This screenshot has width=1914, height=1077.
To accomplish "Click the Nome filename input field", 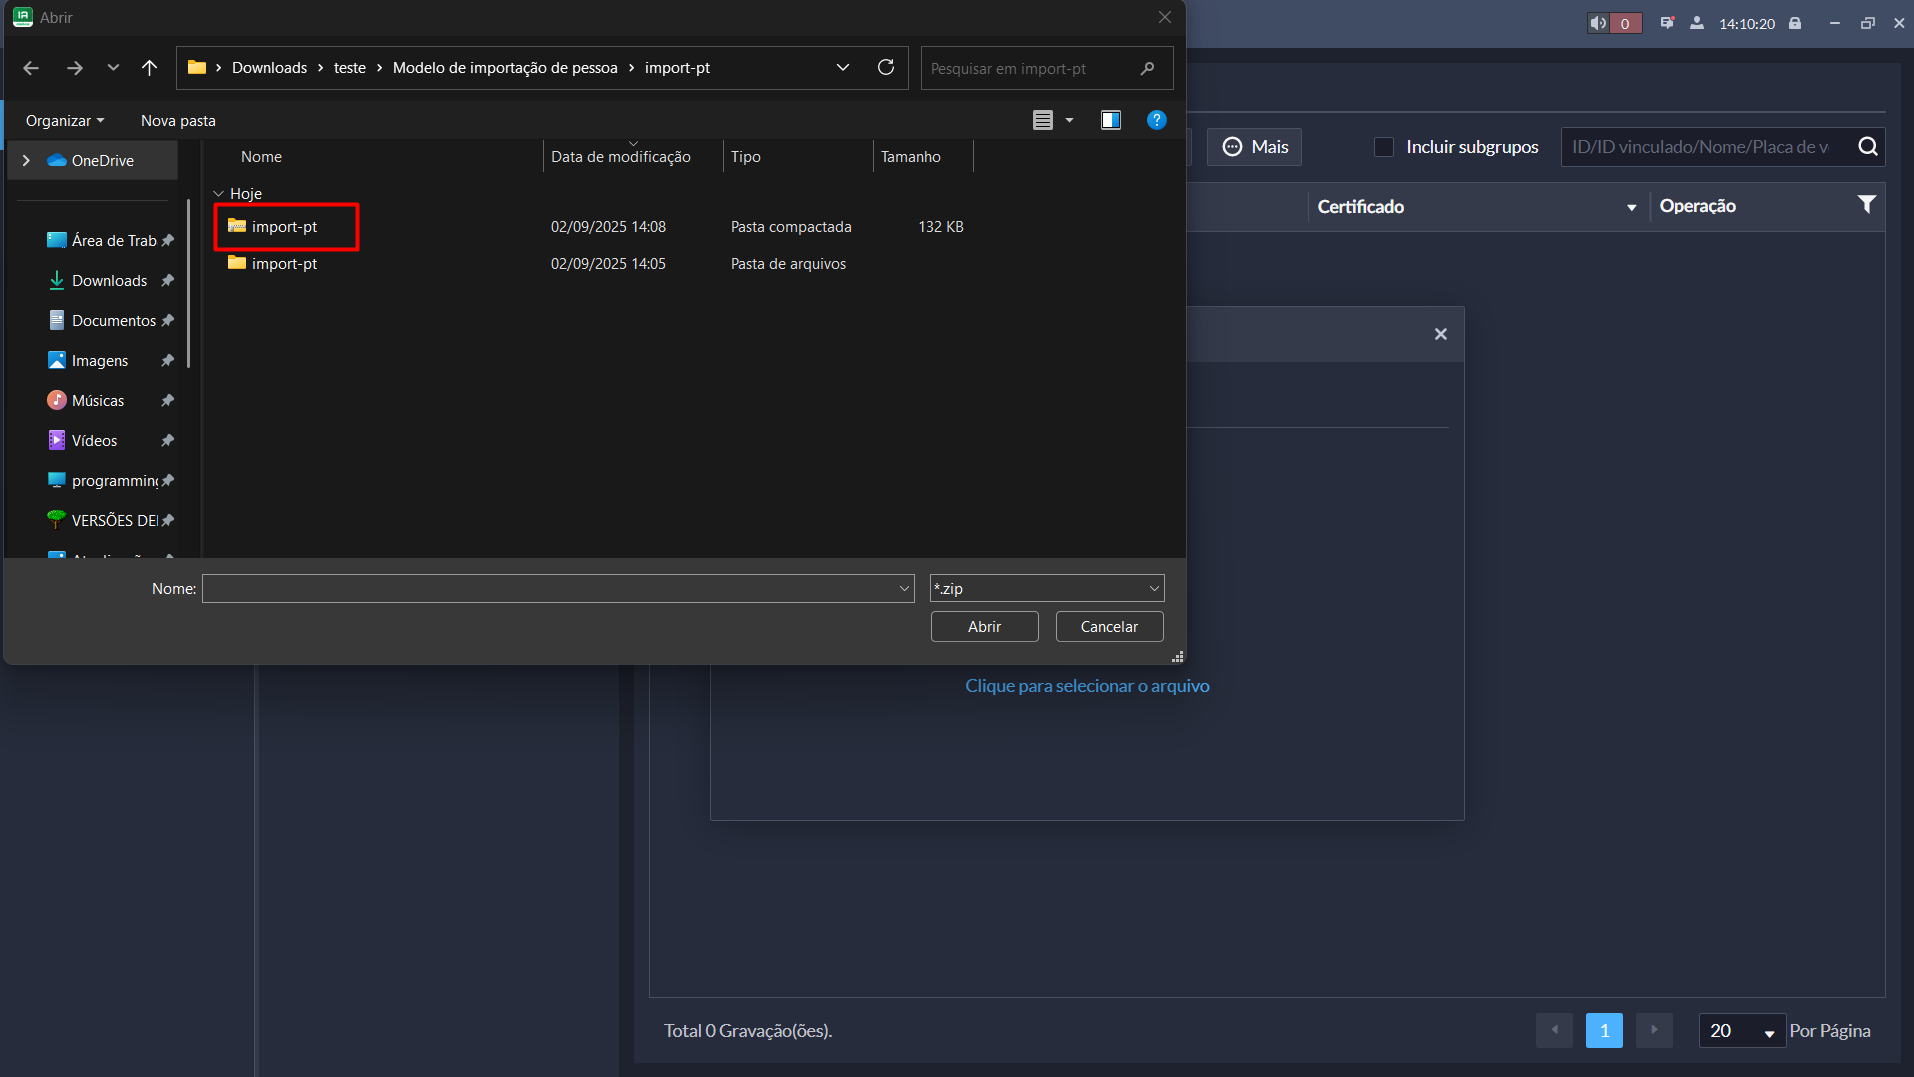I will (x=550, y=589).
